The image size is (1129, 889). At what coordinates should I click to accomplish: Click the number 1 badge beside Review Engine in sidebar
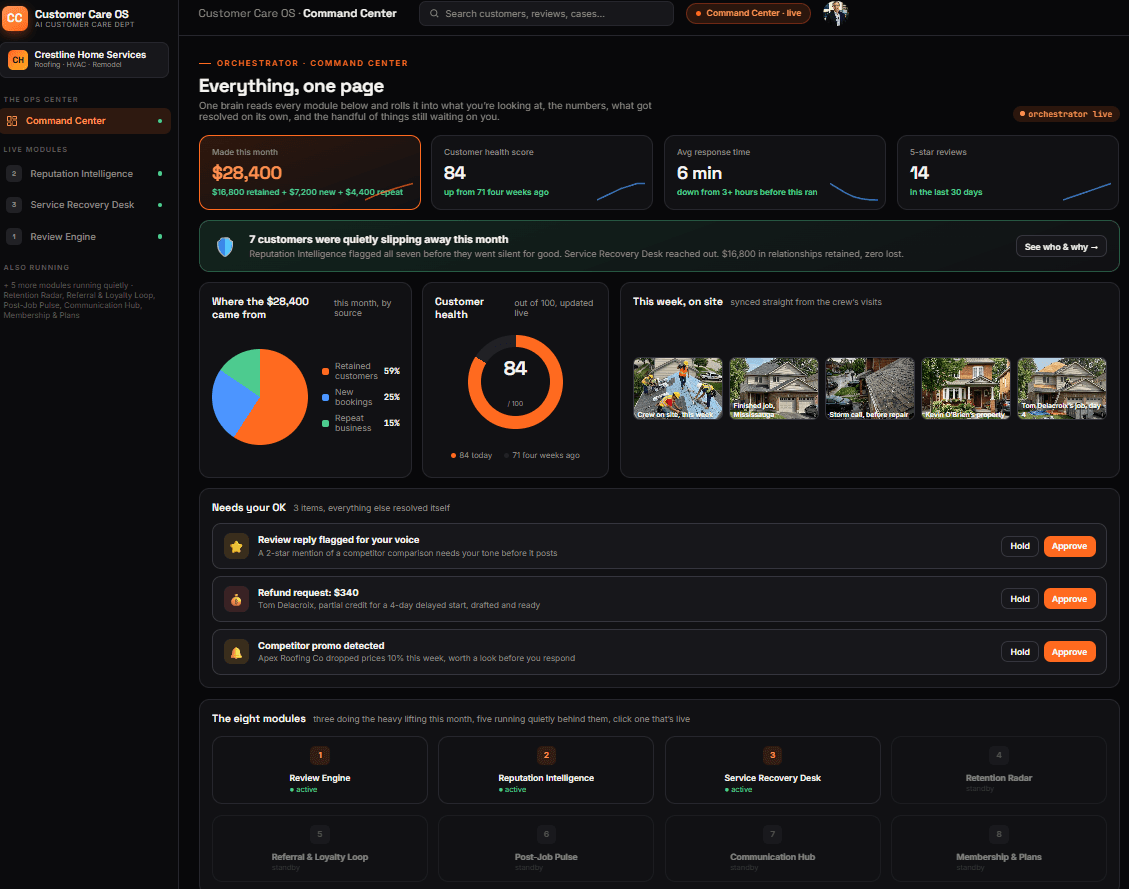pyautogui.click(x=14, y=236)
